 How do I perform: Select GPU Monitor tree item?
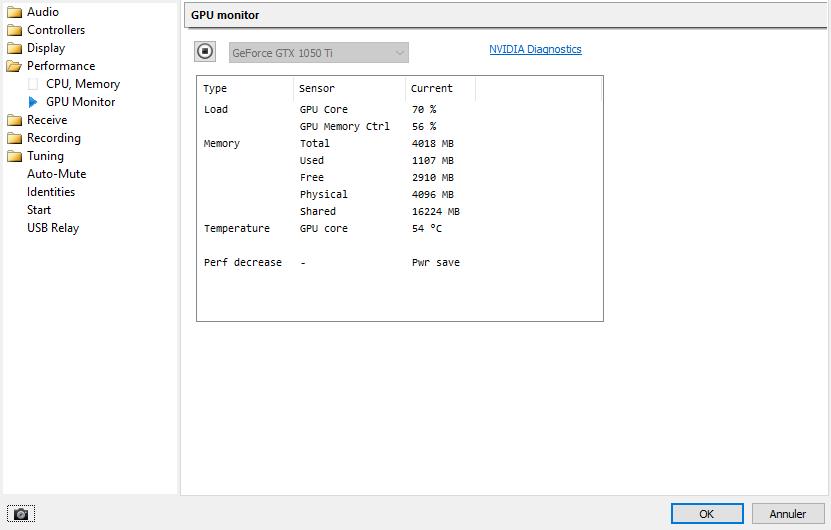[x=80, y=102]
